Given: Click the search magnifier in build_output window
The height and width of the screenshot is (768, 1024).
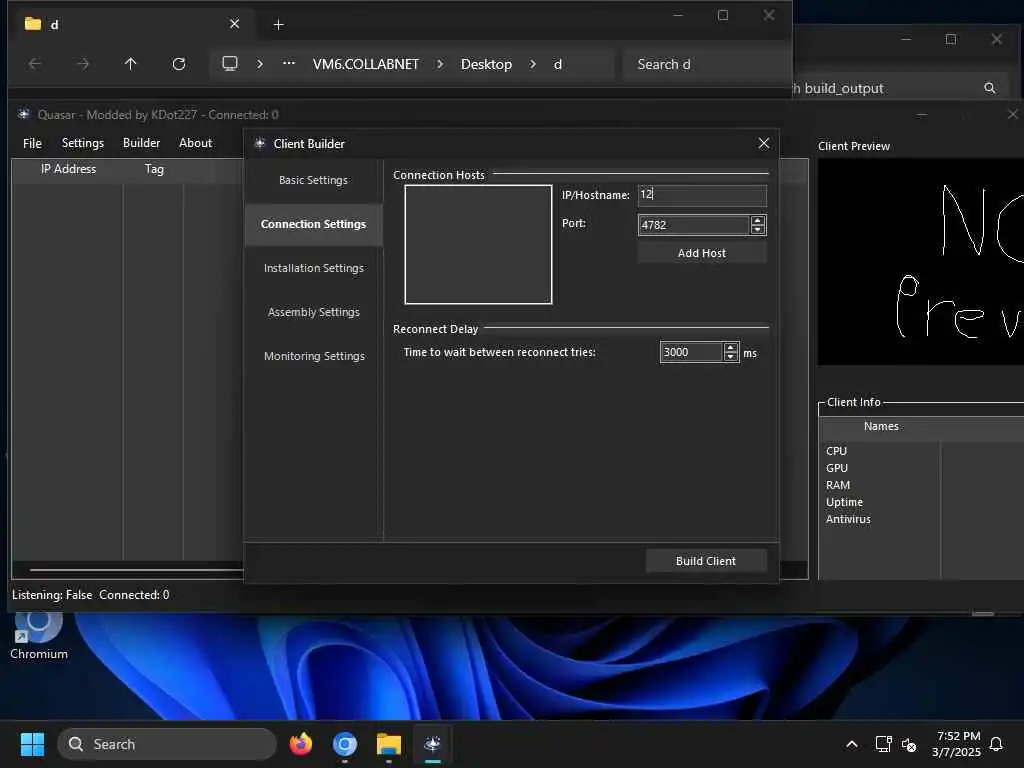Looking at the screenshot, I should (990, 88).
